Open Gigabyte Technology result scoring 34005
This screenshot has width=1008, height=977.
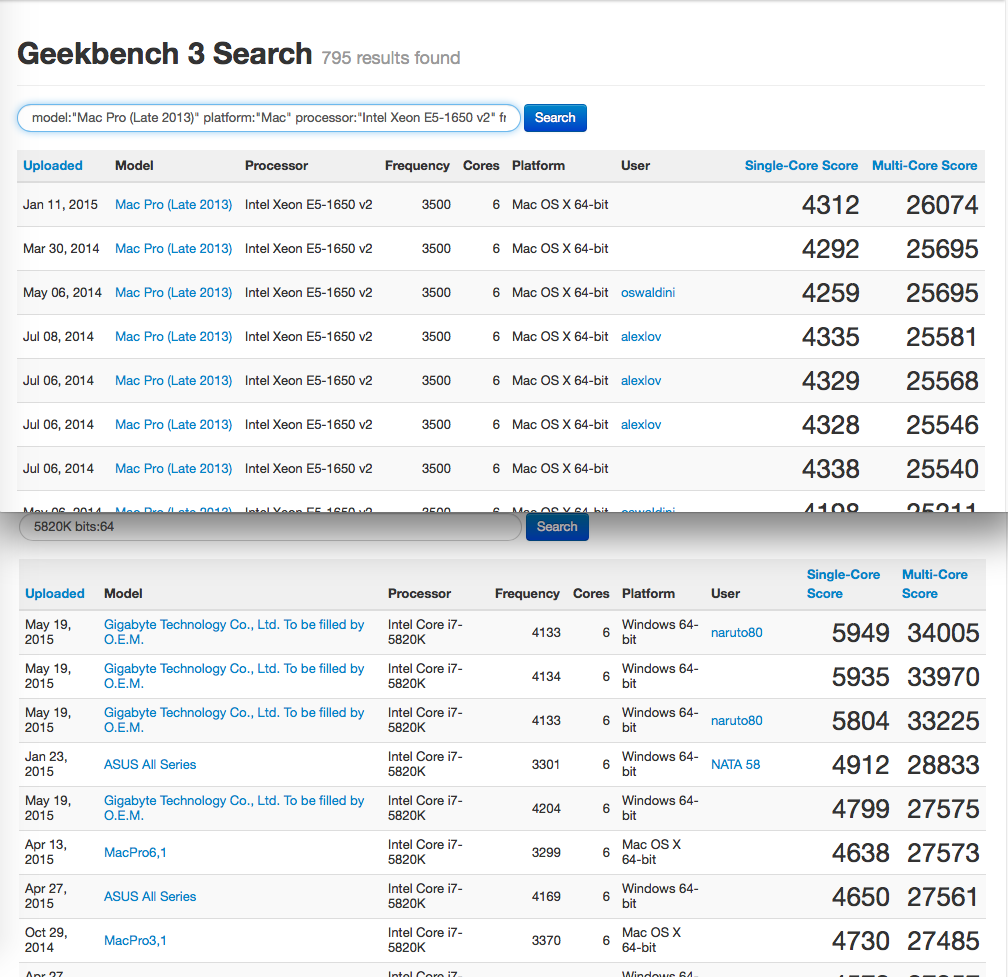click(234, 632)
